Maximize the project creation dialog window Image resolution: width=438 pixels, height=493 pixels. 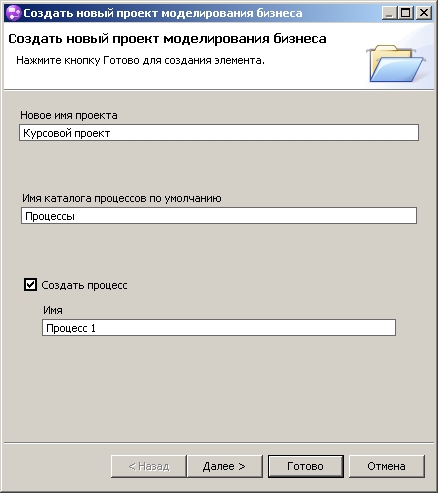coord(406,13)
